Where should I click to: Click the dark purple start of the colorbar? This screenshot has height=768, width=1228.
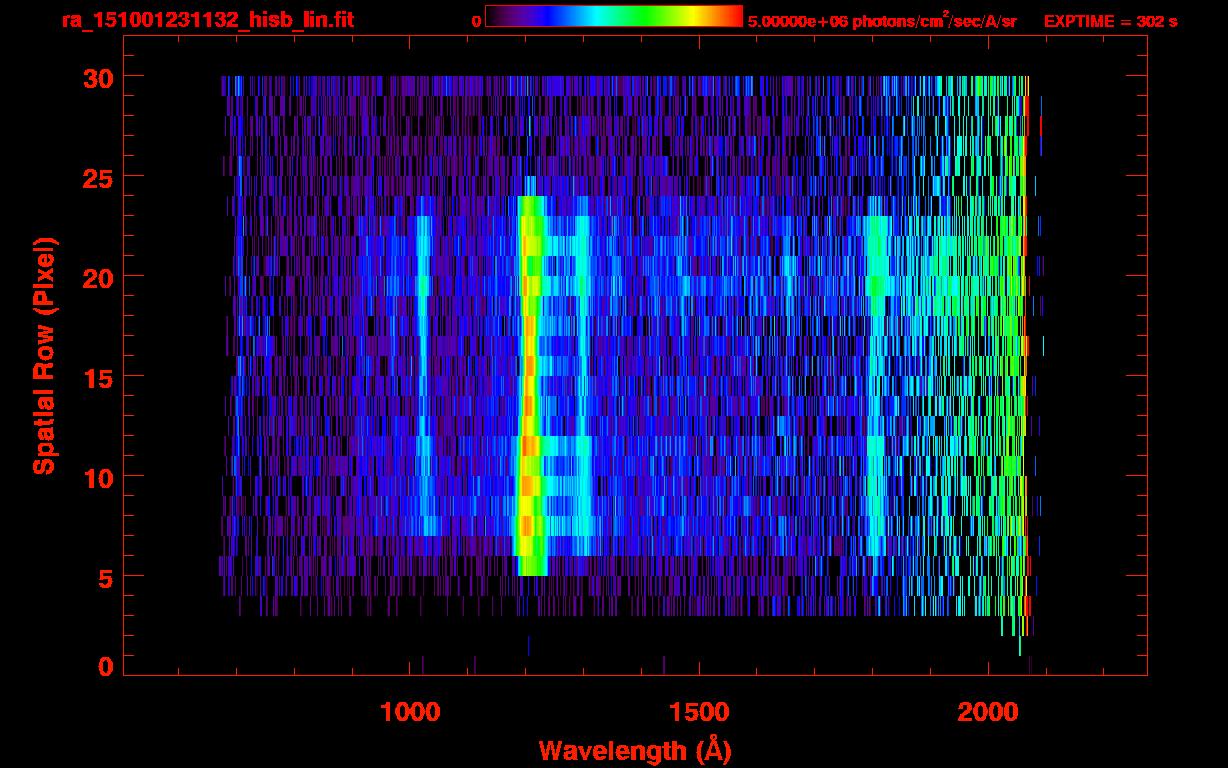(495, 17)
